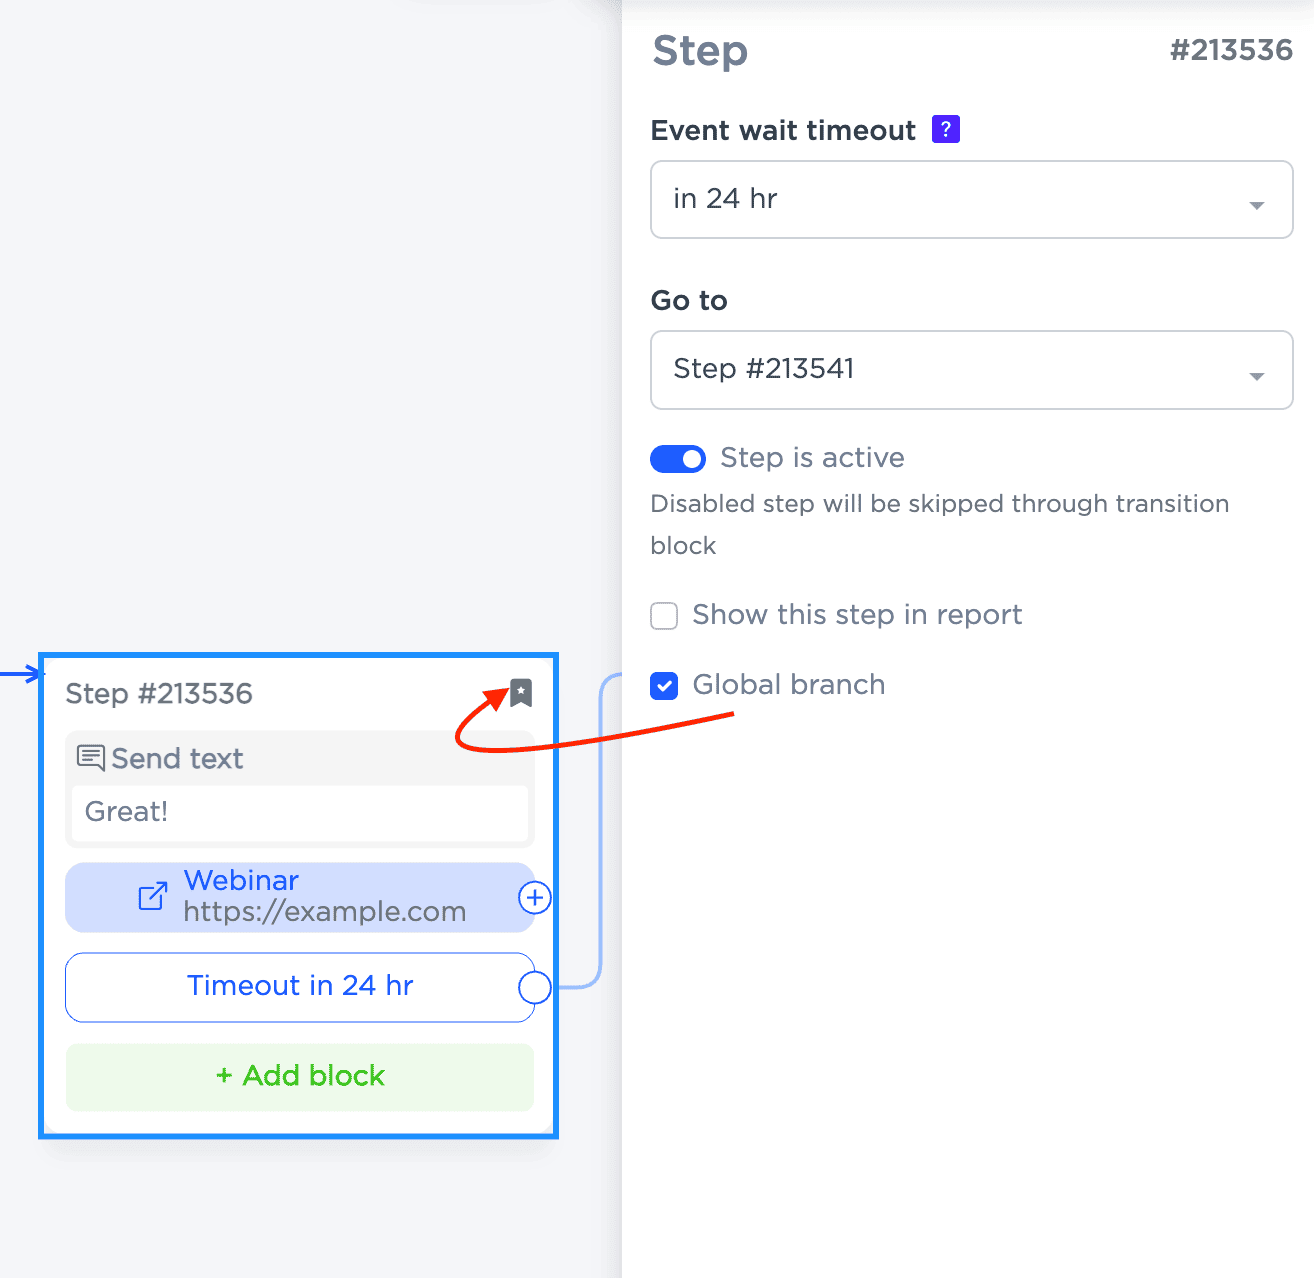Toggle the Step is active switch
This screenshot has width=1314, height=1278.
678,458
